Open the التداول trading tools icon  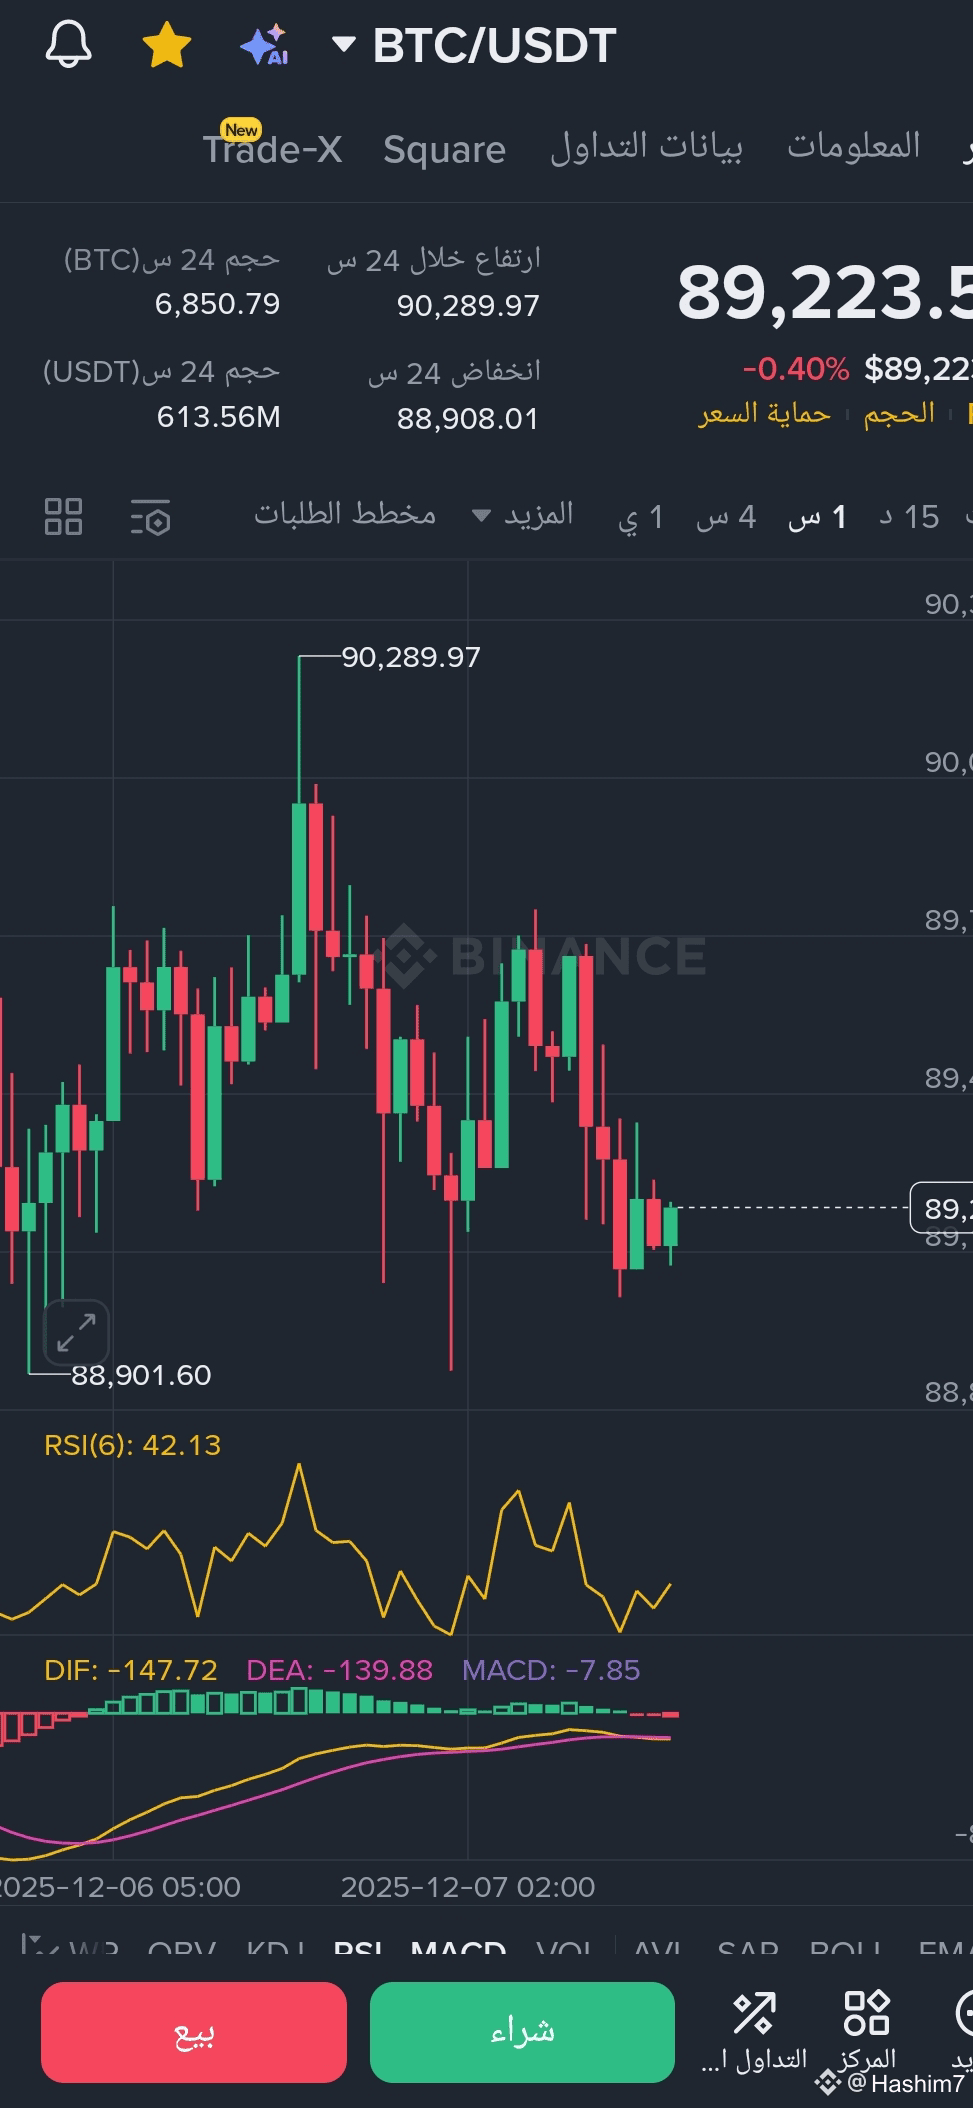(x=754, y=2032)
